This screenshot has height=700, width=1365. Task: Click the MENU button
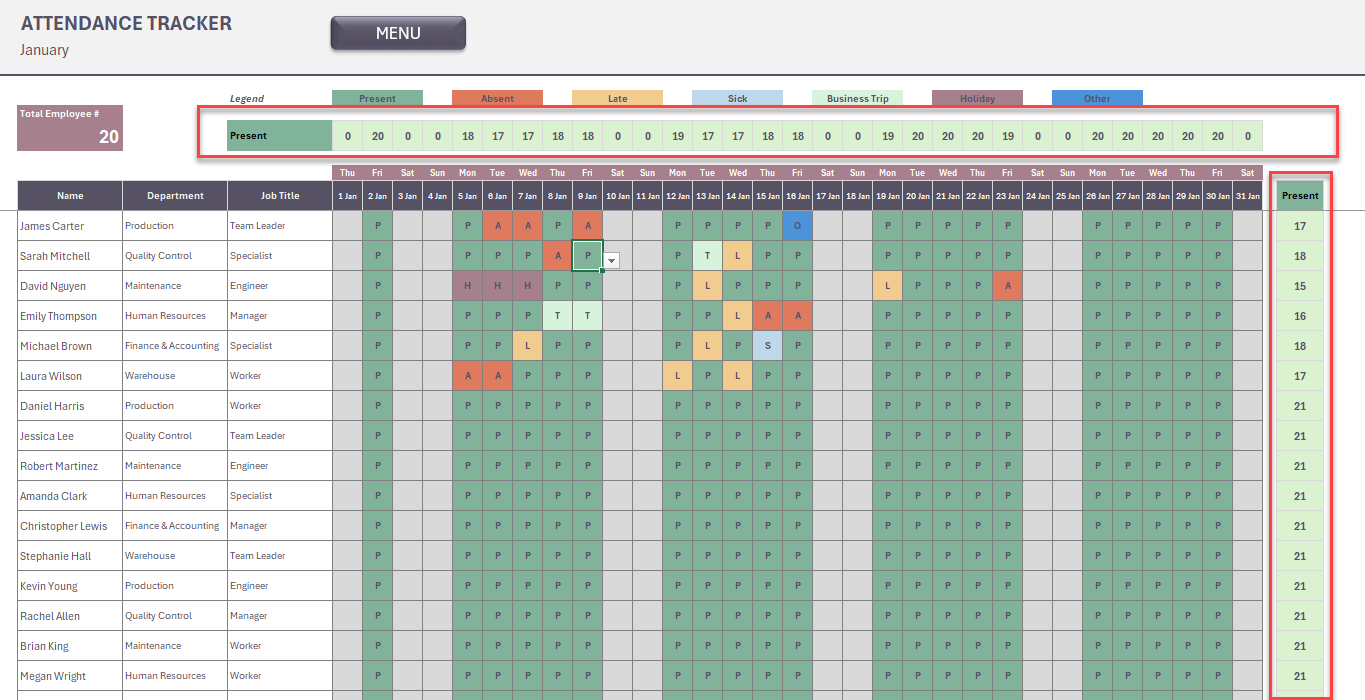pos(398,33)
